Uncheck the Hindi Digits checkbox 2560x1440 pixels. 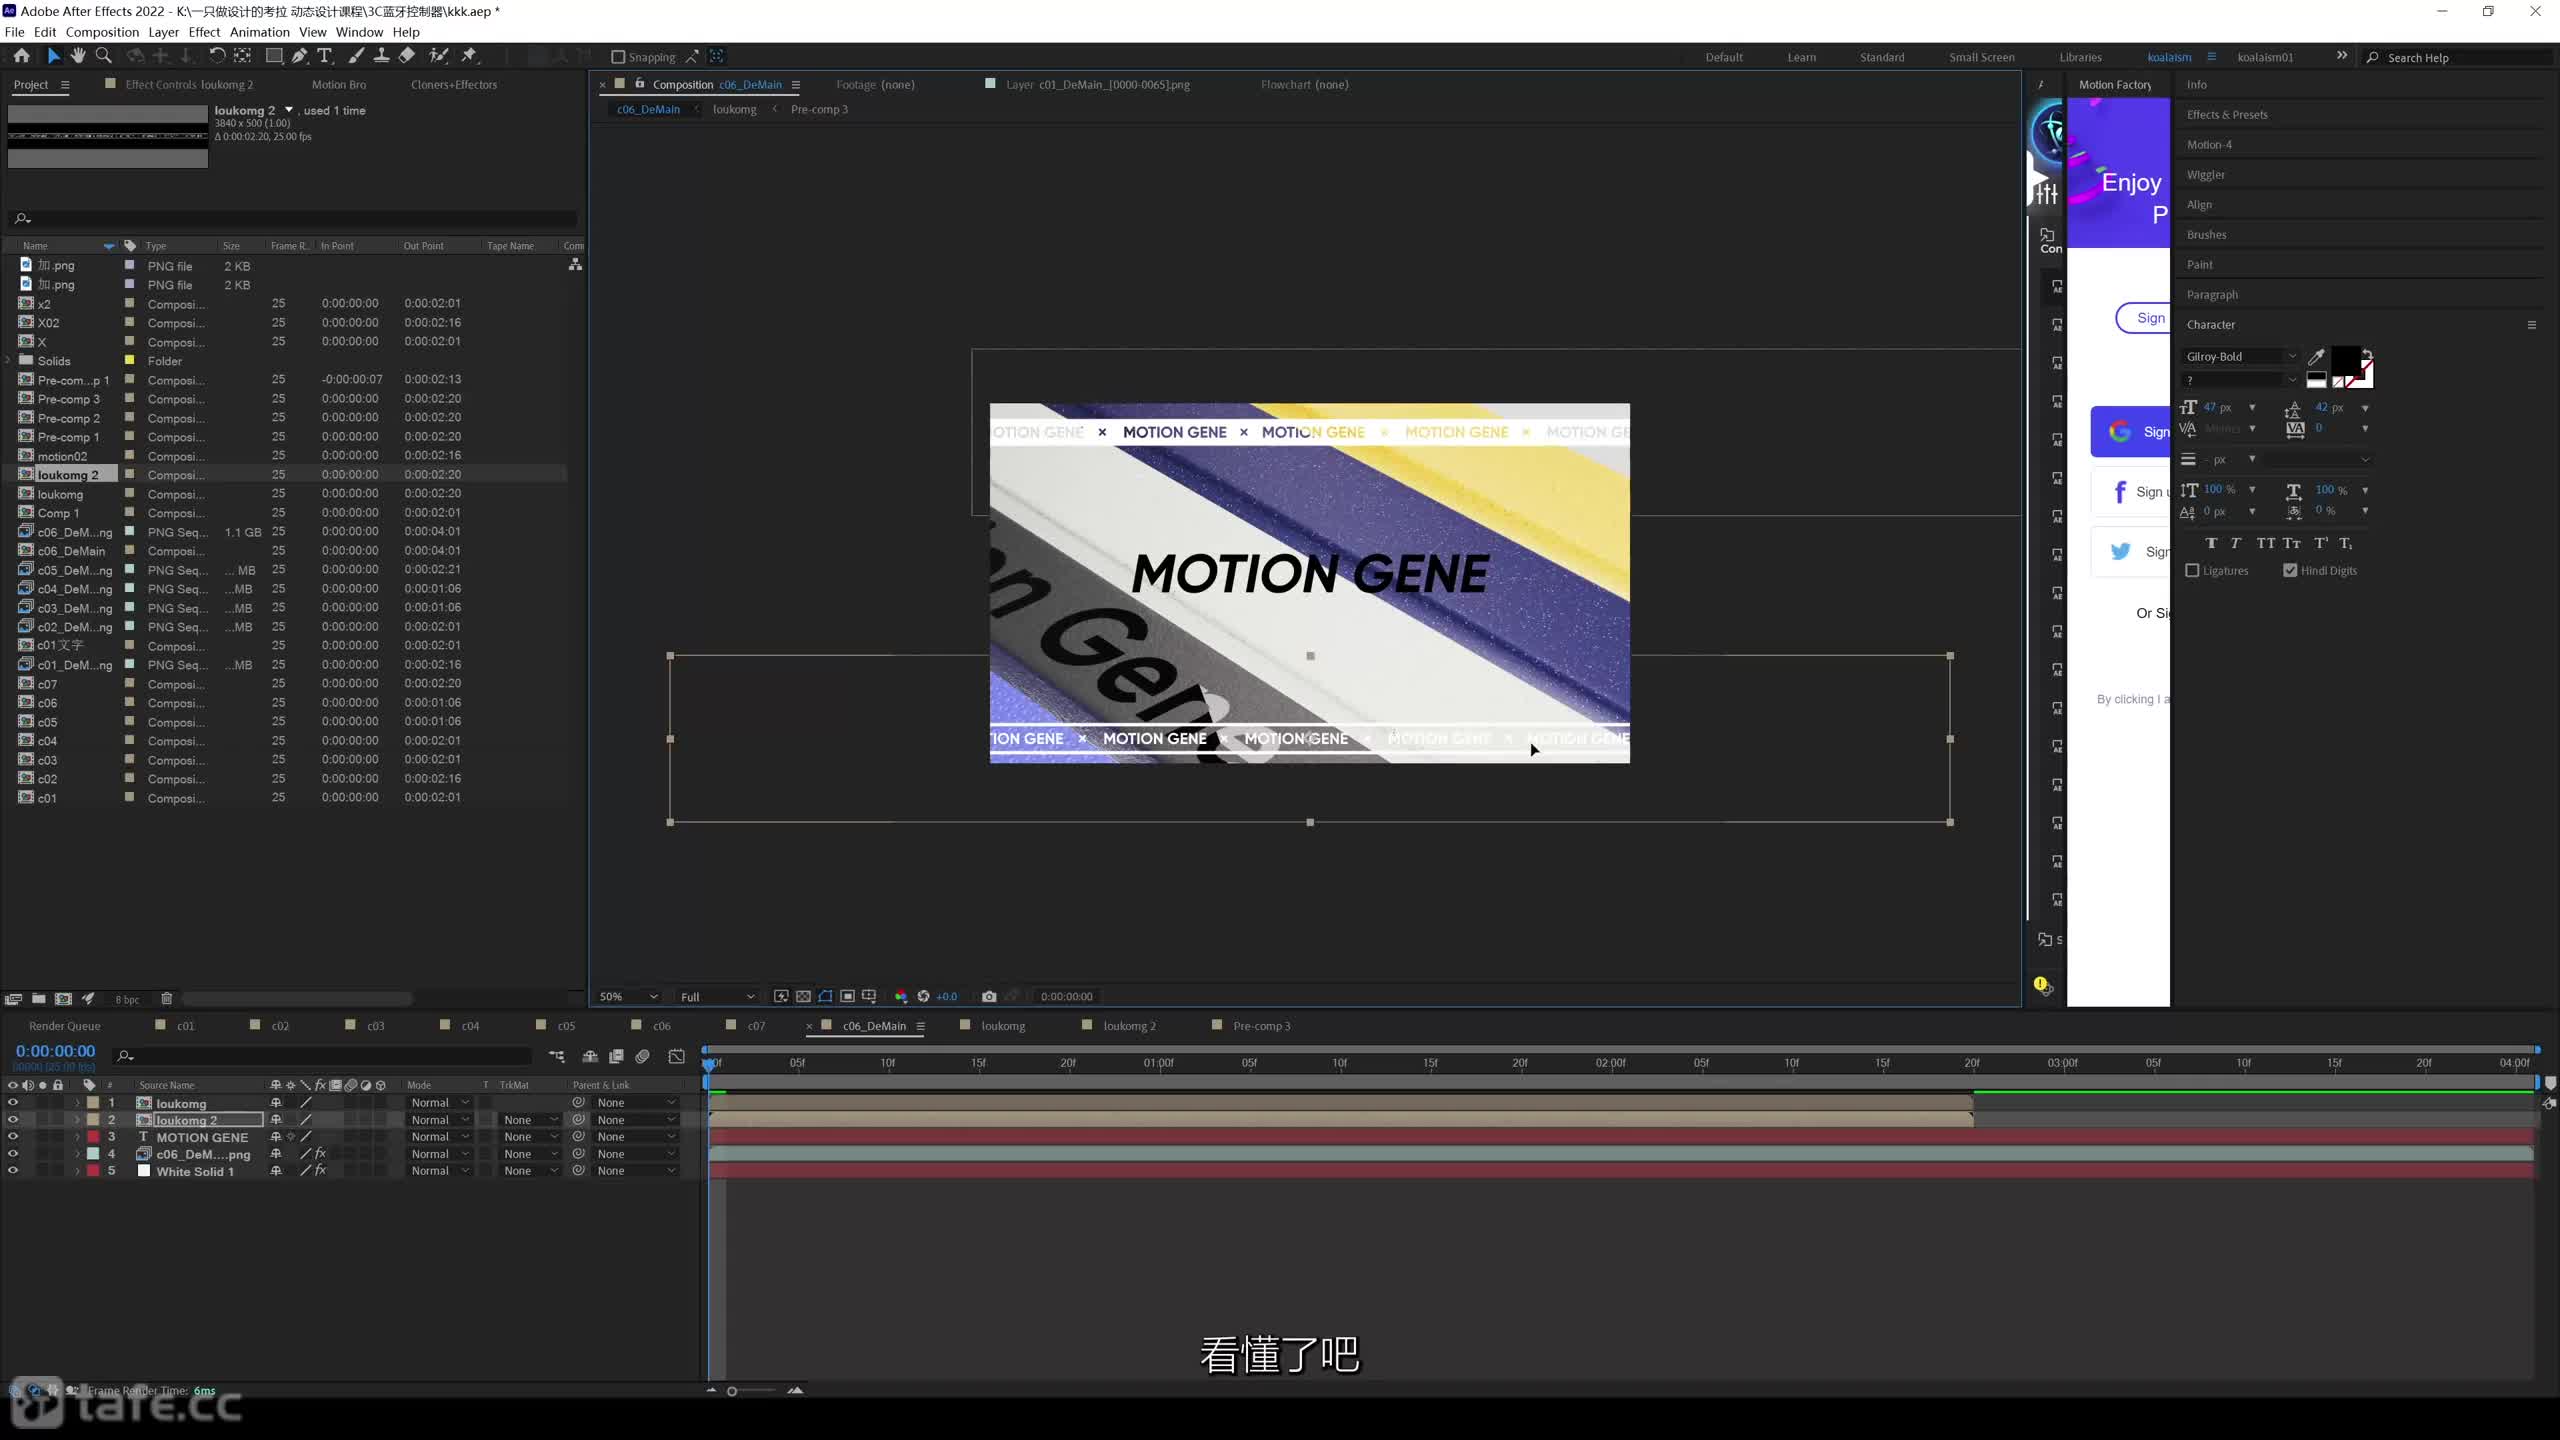[2290, 570]
